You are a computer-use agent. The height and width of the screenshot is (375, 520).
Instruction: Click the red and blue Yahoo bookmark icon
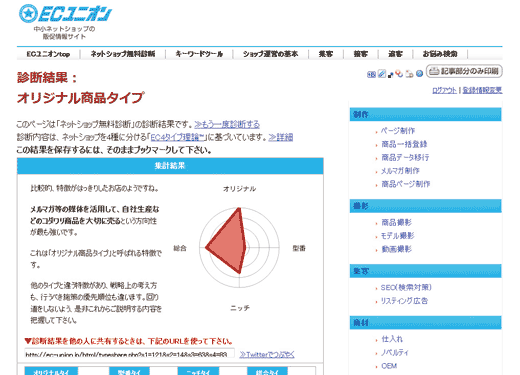point(399,74)
